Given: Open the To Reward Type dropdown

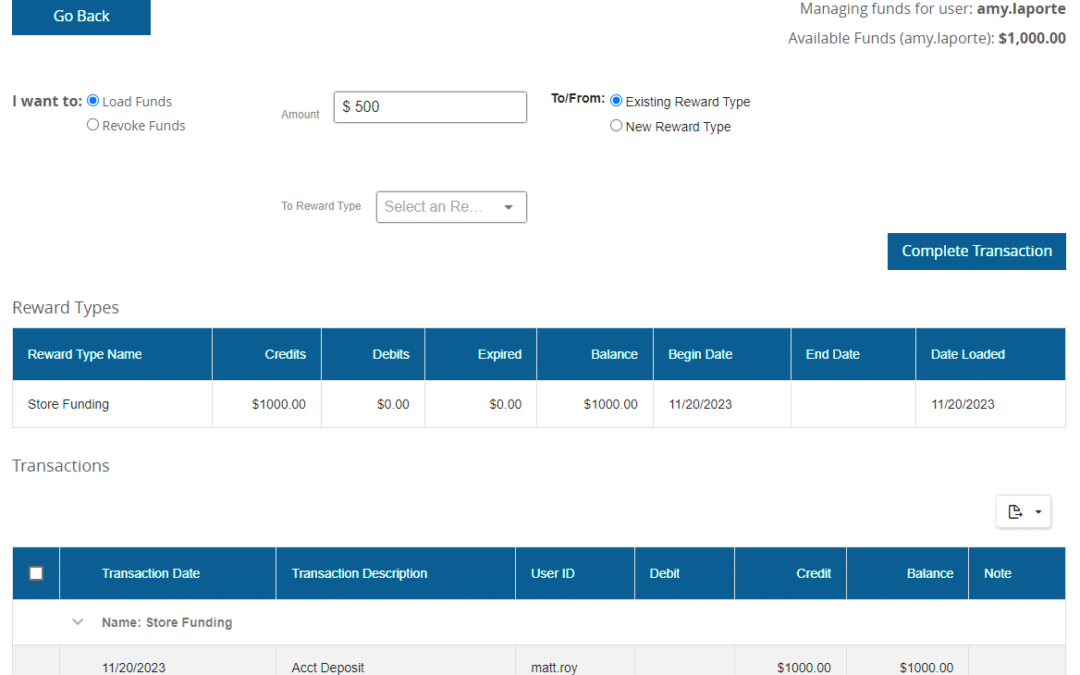Looking at the screenshot, I should pos(451,207).
